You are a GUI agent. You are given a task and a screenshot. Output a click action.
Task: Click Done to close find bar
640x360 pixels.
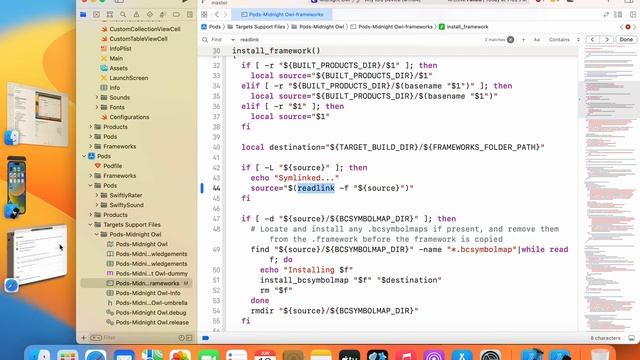point(626,40)
